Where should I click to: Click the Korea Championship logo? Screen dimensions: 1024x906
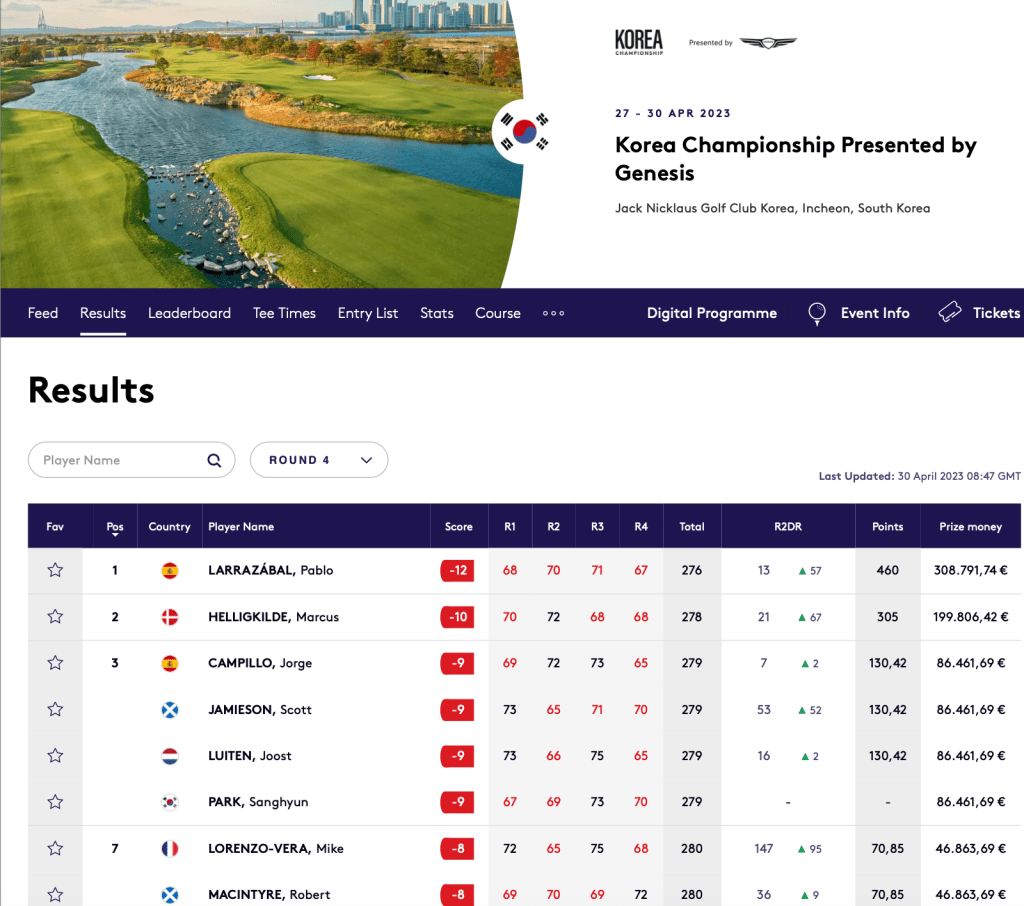tap(639, 43)
